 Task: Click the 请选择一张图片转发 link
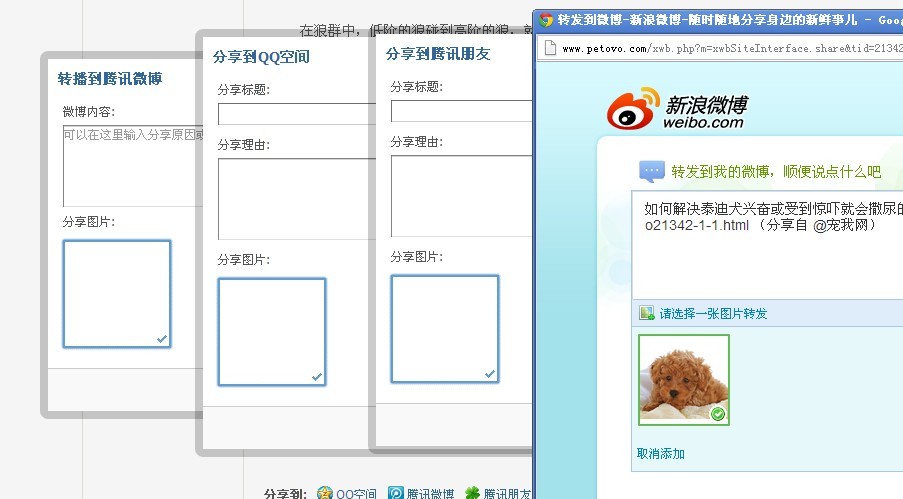(x=713, y=313)
